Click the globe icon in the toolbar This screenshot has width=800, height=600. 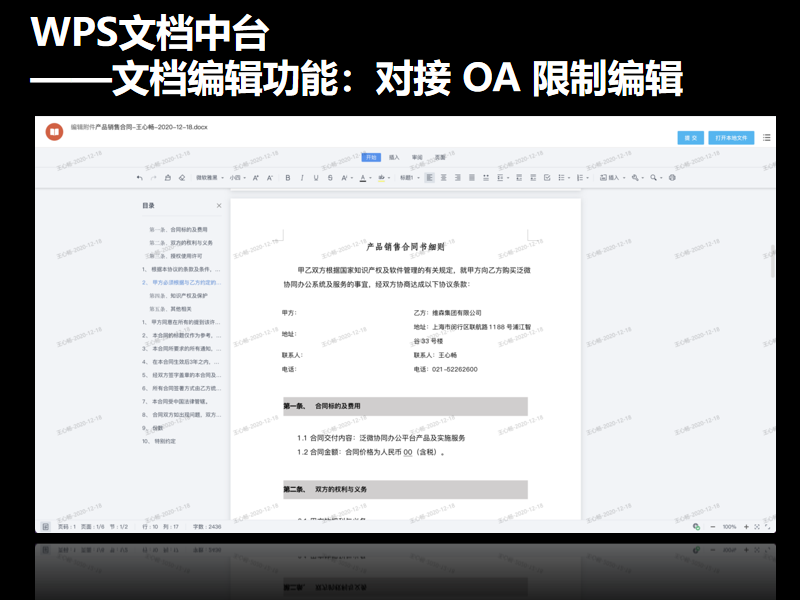pyautogui.click(x=672, y=178)
